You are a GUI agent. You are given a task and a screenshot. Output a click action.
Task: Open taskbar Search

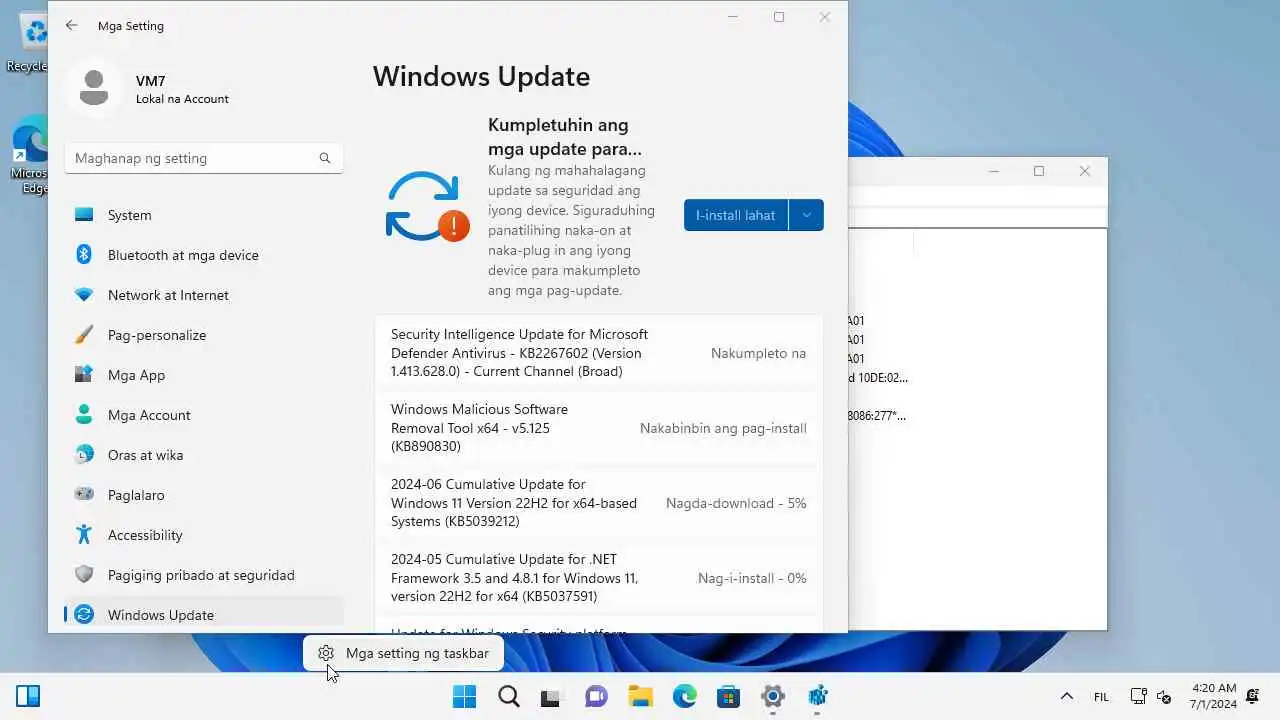tap(508, 696)
